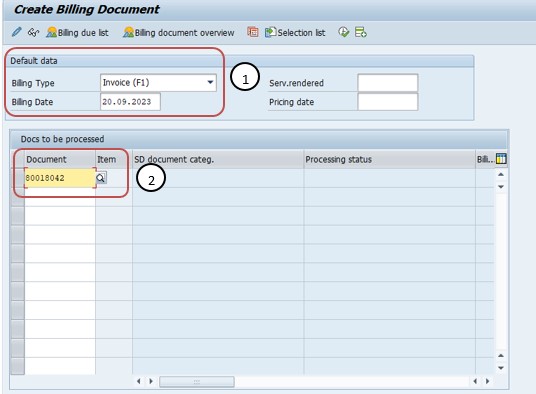536x394 pixels.
Task: Click the Processing status column header
Action: coord(389,159)
